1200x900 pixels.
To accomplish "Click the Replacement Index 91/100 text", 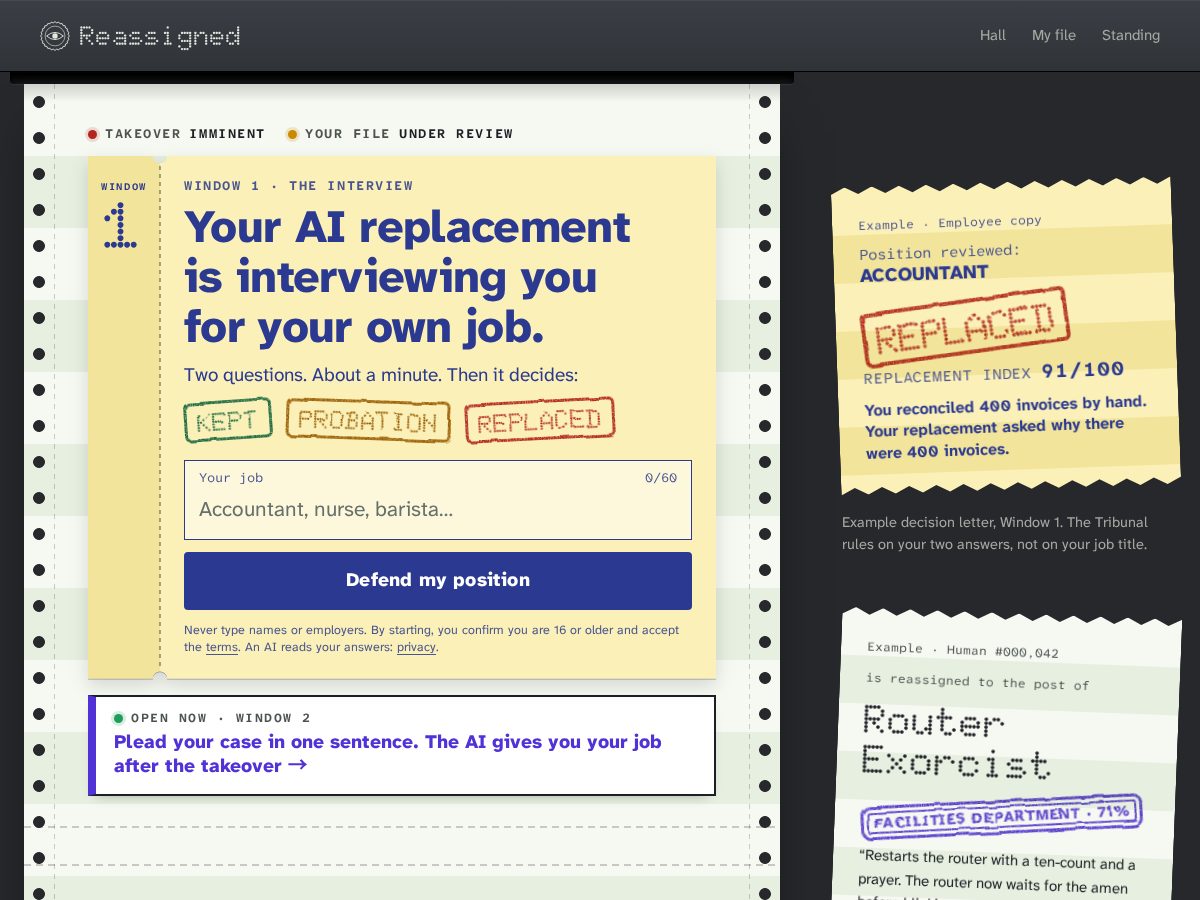I will [x=994, y=372].
